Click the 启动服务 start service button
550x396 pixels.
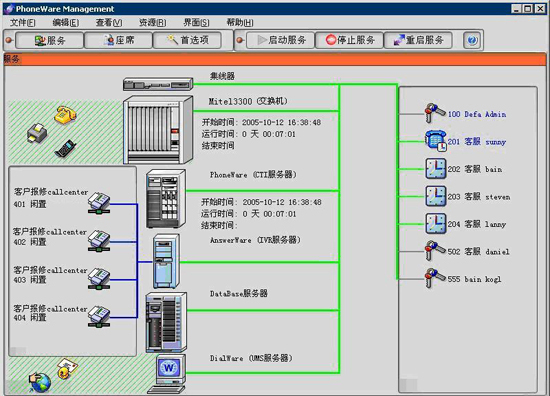pyautogui.click(x=280, y=40)
